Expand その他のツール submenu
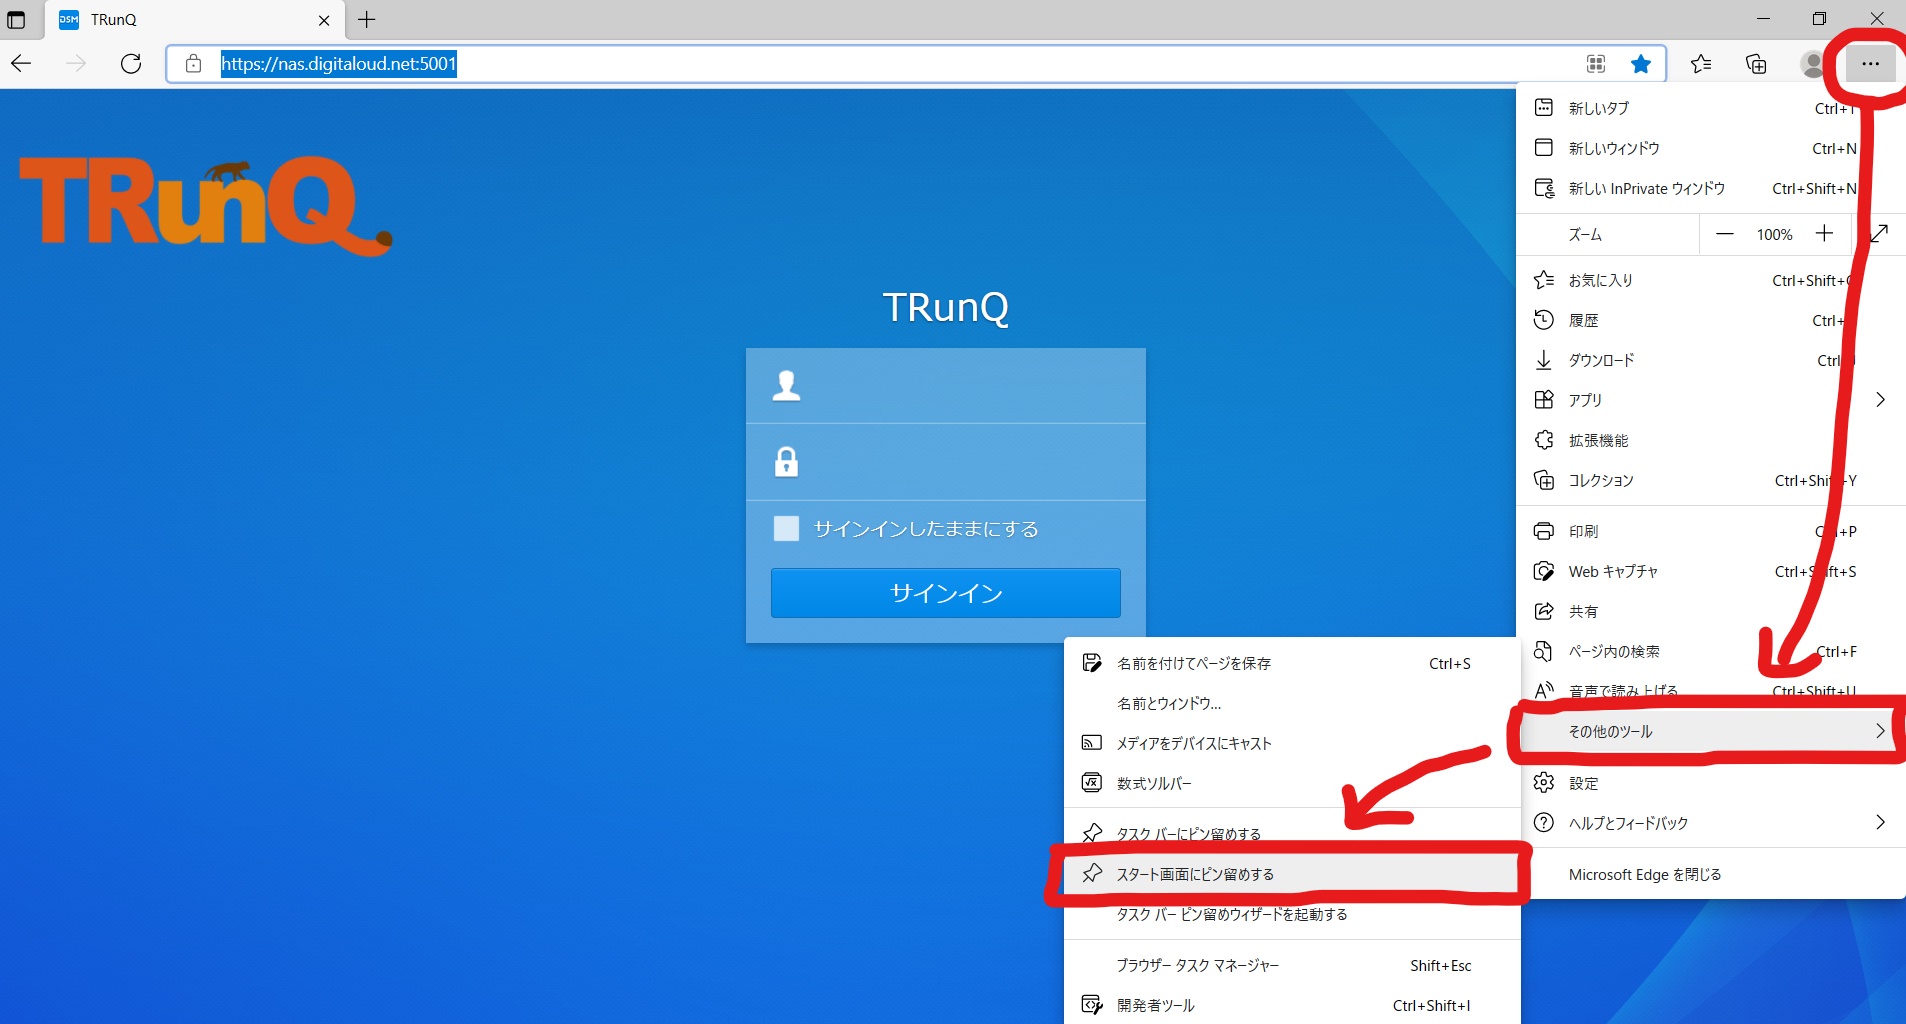1906x1024 pixels. pyautogui.click(x=1711, y=731)
